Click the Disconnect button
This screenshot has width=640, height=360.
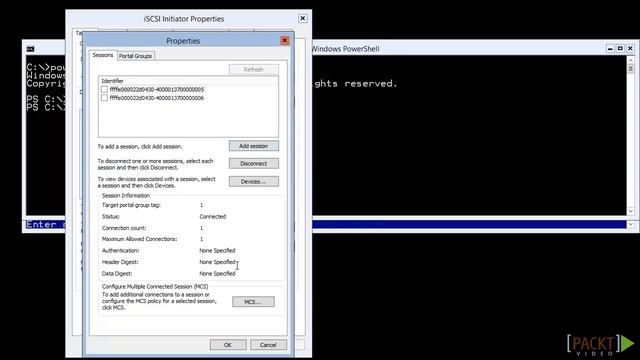(253, 163)
